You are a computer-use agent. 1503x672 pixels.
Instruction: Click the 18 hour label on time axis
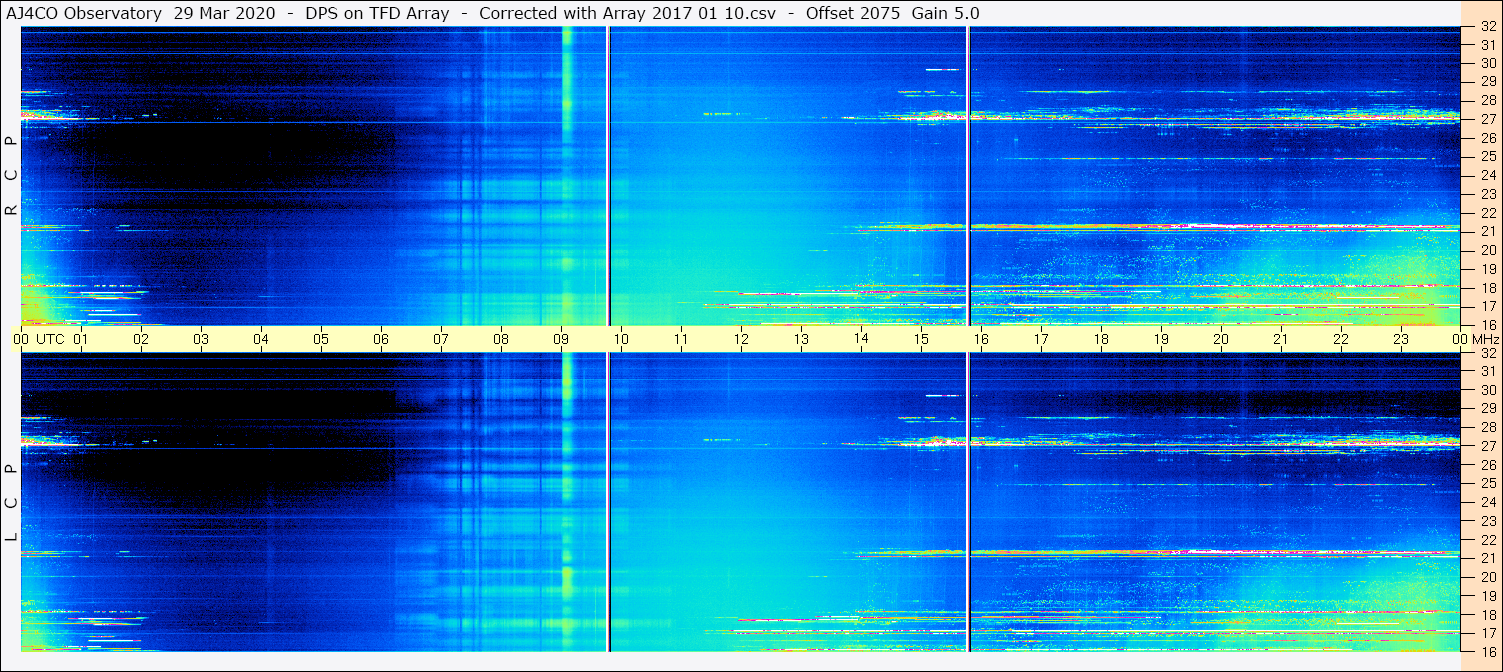point(1101,339)
